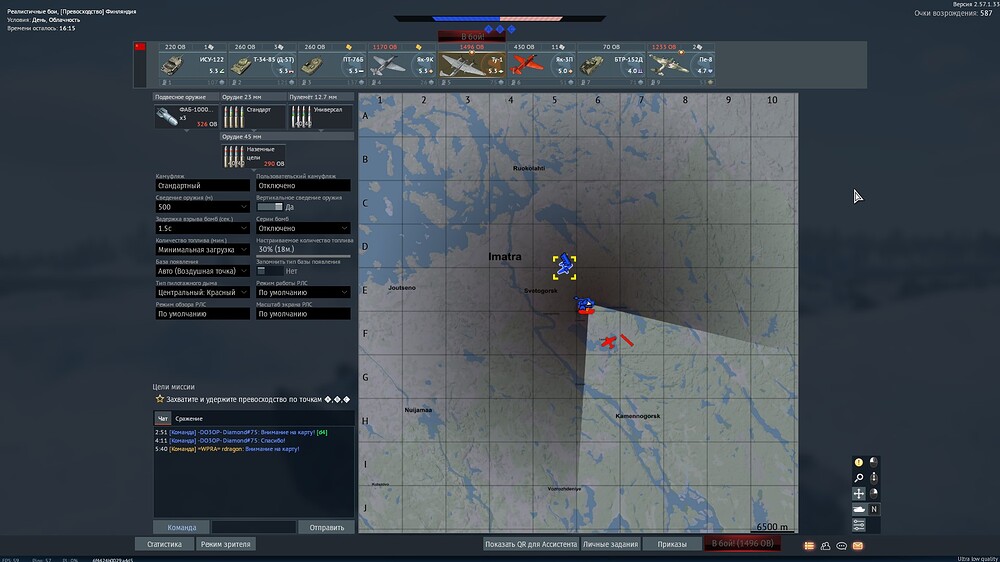Click the В бой! (1496 ОВ) button
Viewport: 1000px width, 562px height.
pos(742,544)
